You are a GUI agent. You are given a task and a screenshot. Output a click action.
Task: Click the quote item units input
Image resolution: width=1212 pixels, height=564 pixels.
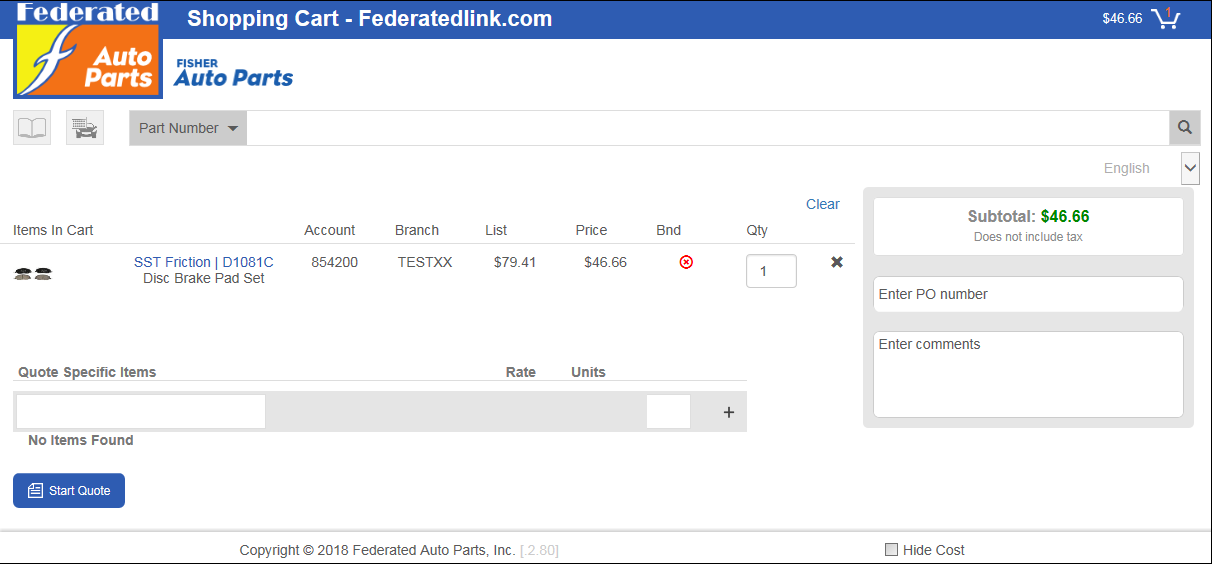(668, 412)
